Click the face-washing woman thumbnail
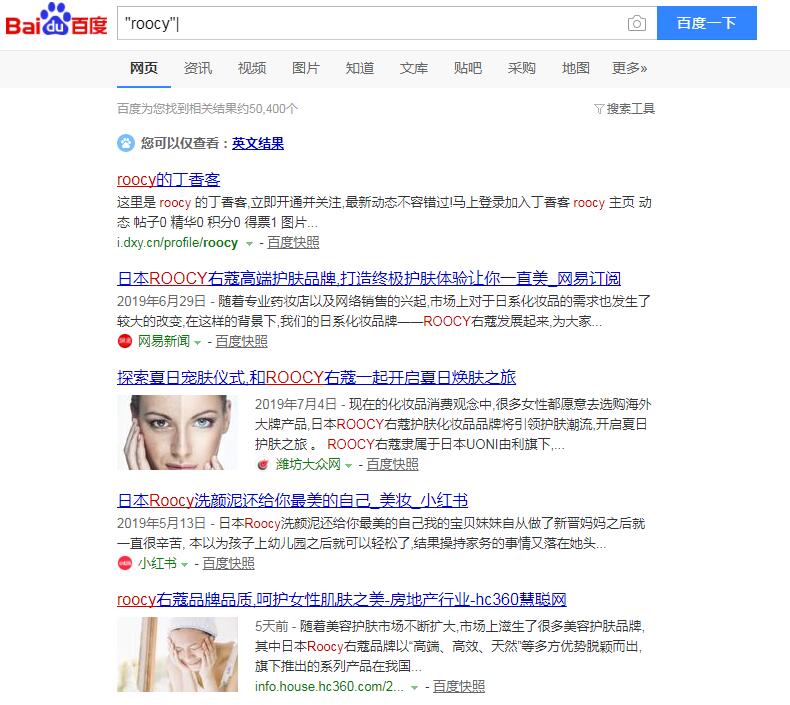790x705 pixels. (177, 654)
